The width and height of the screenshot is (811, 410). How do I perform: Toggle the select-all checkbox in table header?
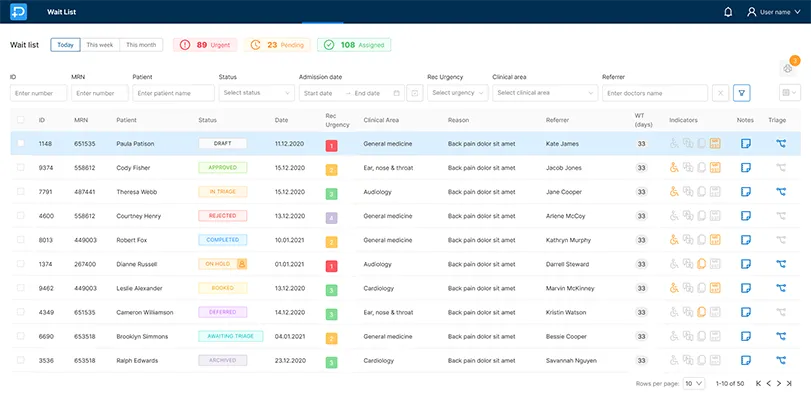(21, 120)
